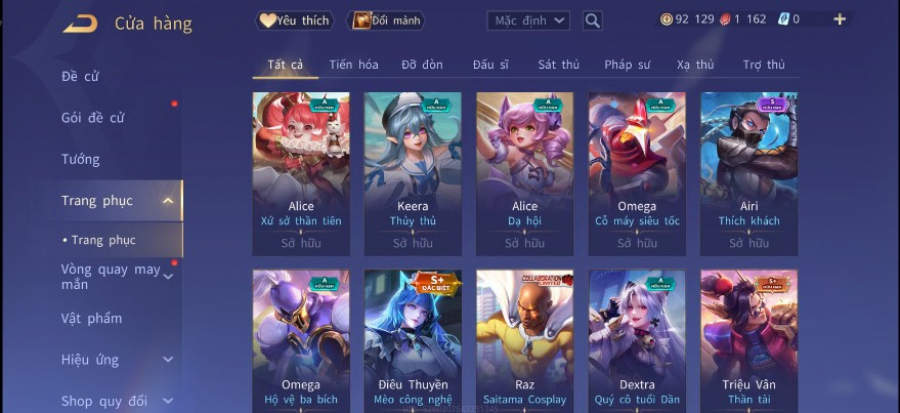Screen dimensions: 900x413
Task: Open Raz Saitama Cosplay skin card
Action: (525, 341)
